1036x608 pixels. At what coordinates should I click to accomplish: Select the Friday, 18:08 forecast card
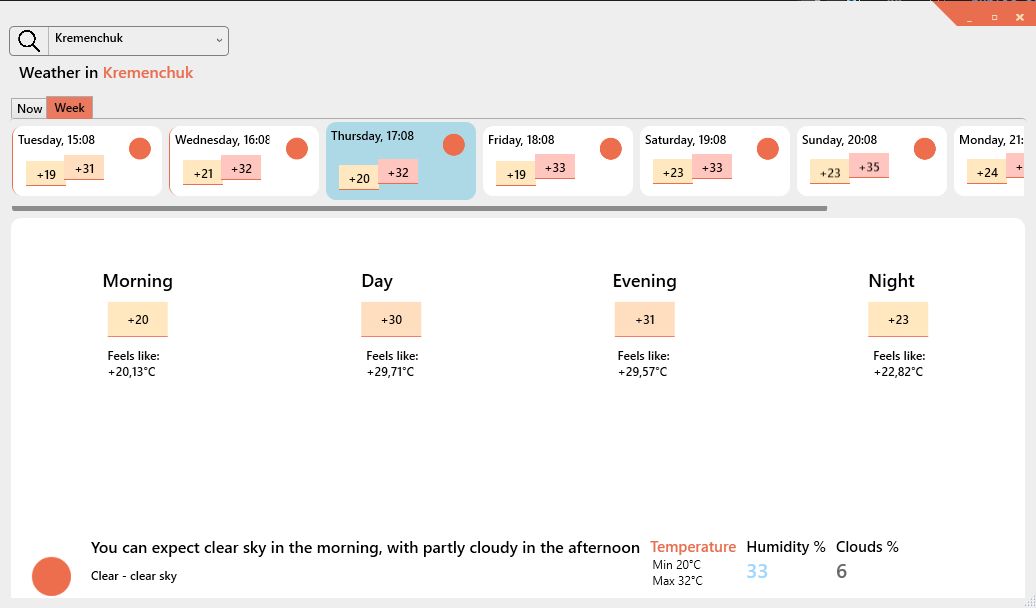pyautogui.click(x=558, y=161)
